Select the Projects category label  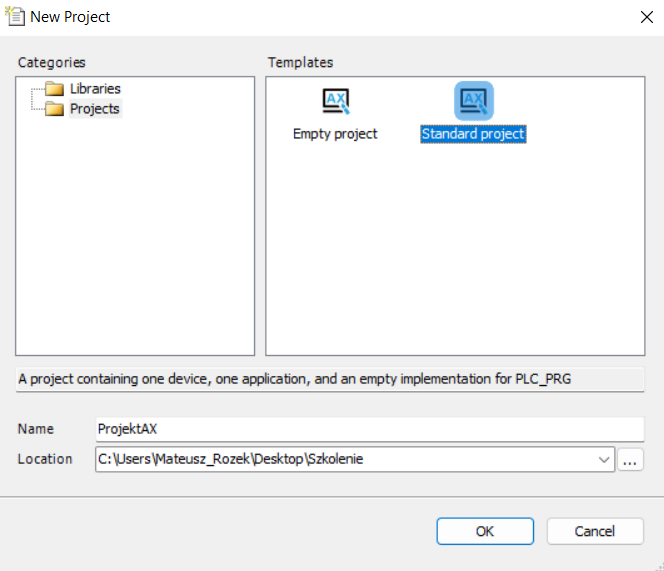95,109
